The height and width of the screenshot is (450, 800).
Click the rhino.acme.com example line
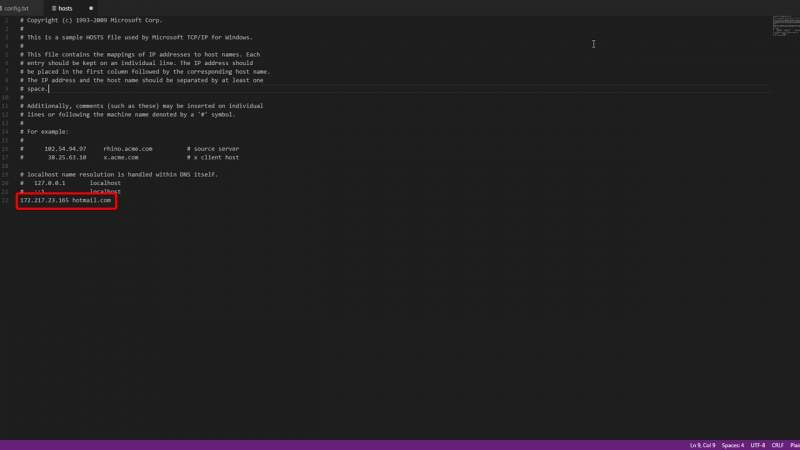point(128,149)
